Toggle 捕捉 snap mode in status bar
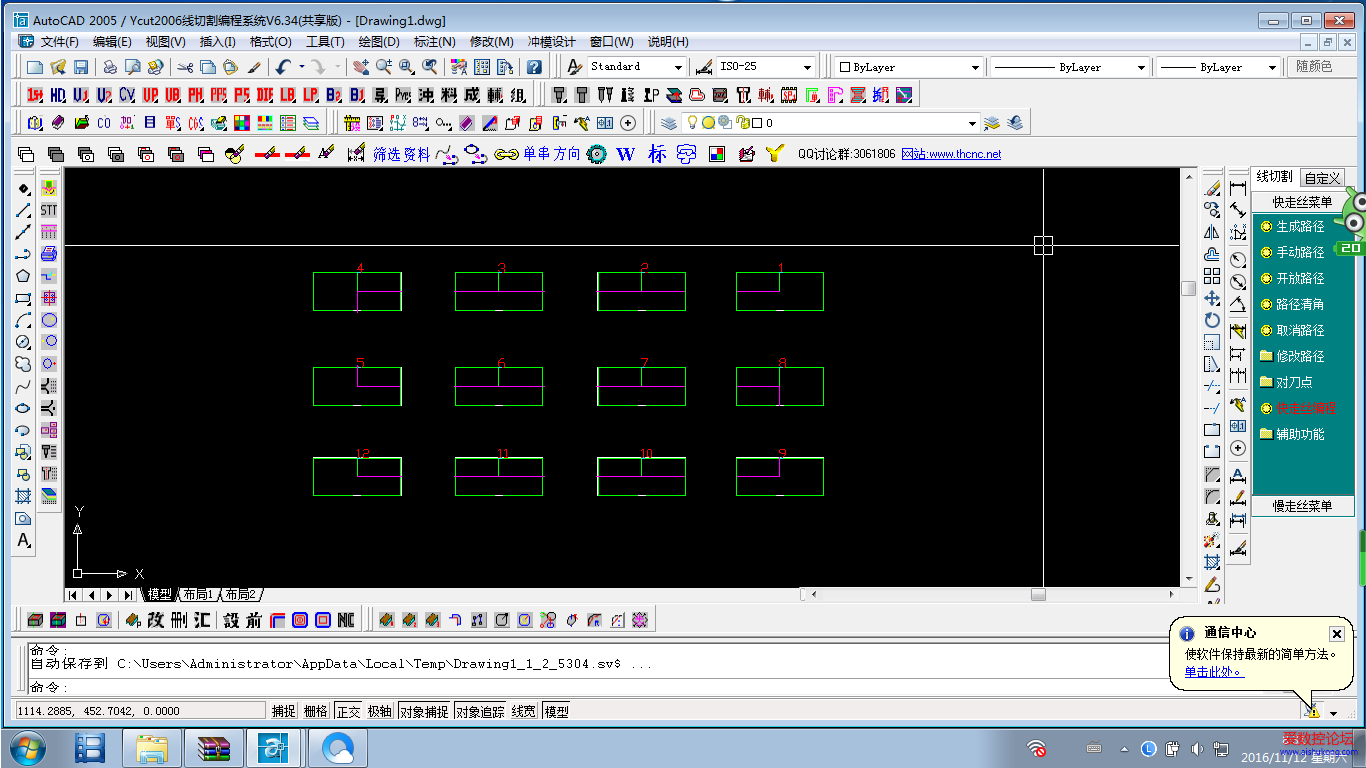The height and width of the screenshot is (768, 1366). click(284, 711)
